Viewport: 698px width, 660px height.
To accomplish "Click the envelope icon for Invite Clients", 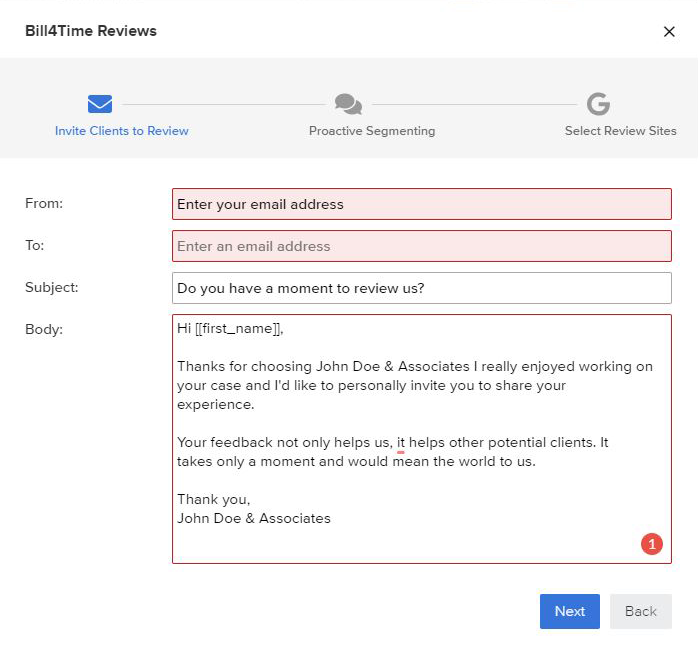I will 100,104.
